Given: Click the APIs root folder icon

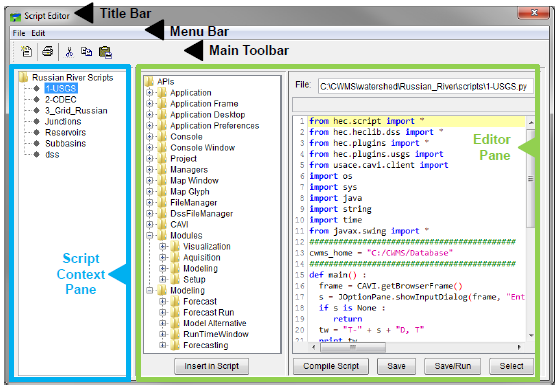Looking at the screenshot, I should click(149, 82).
